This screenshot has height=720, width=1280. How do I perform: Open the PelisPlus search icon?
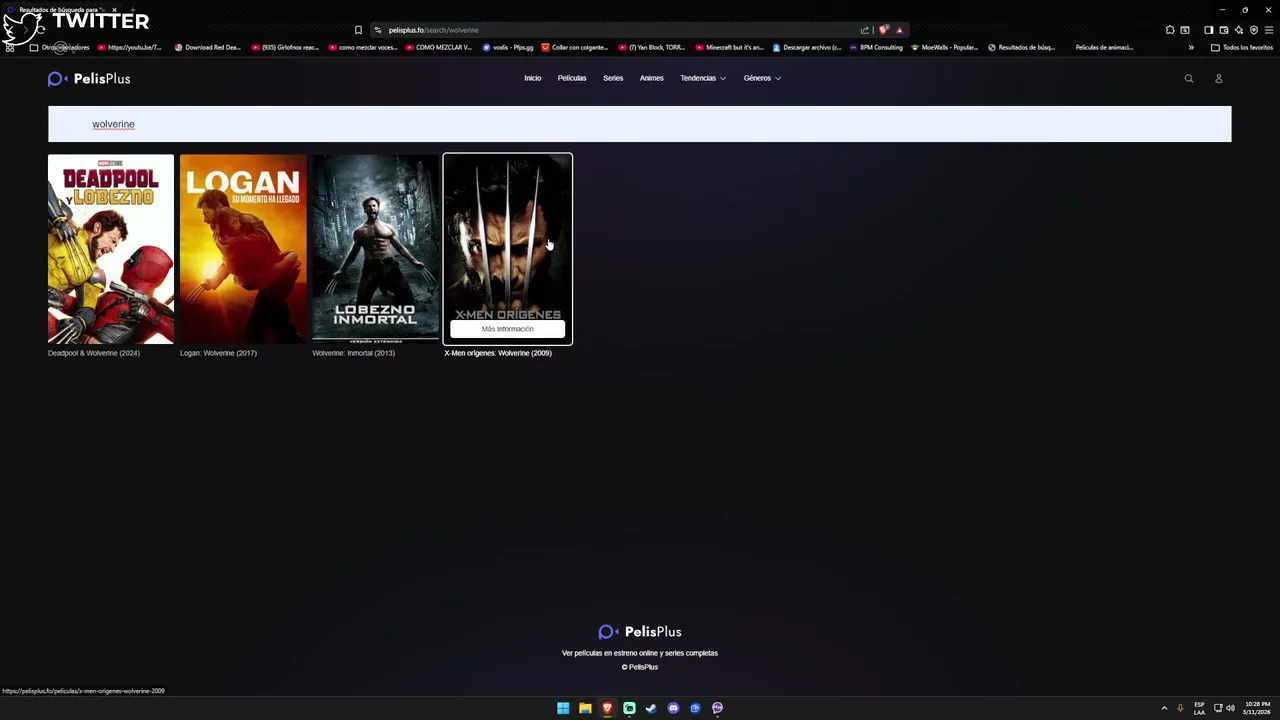(1189, 78)
